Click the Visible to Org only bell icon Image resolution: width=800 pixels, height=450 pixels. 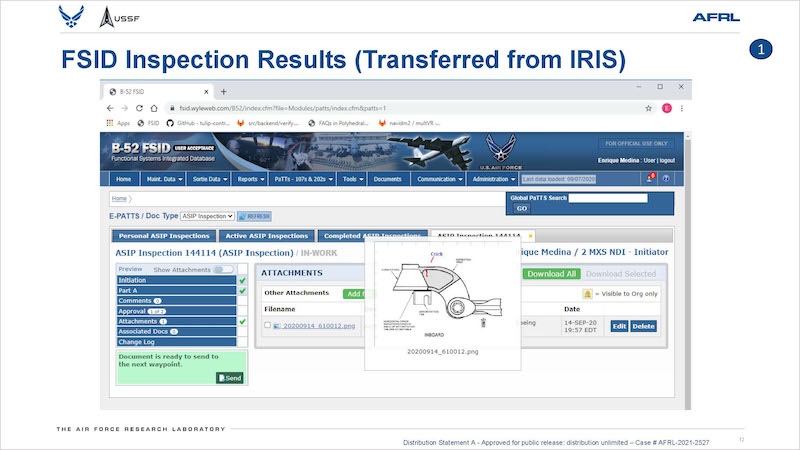pos(587,294)
